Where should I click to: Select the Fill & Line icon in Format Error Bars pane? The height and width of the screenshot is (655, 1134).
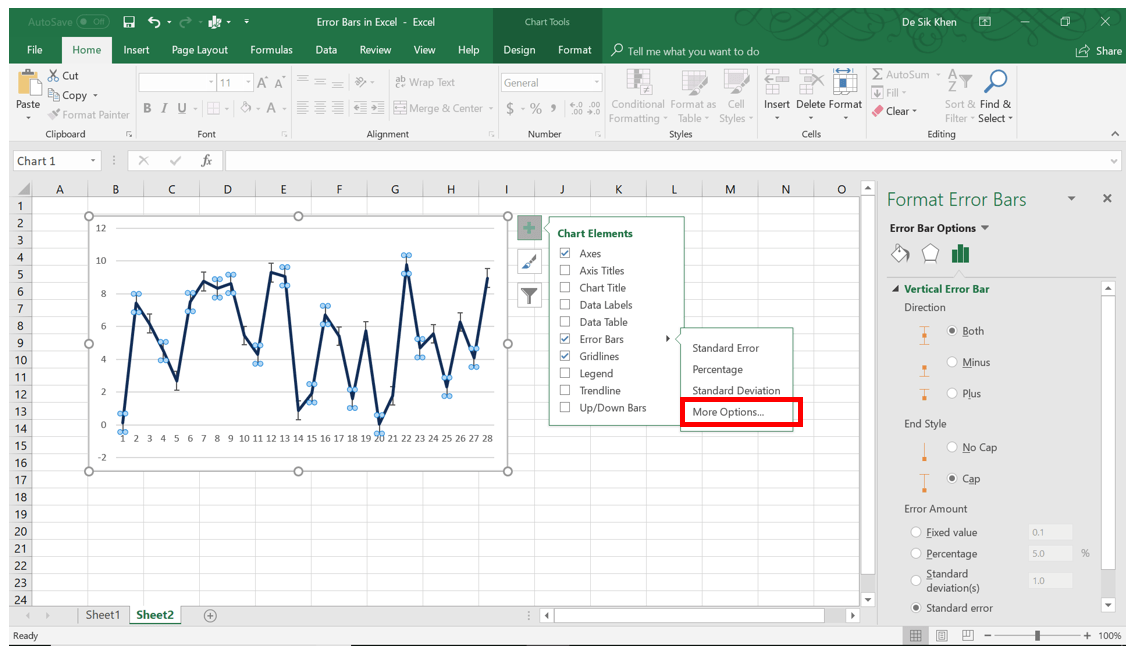pyautogui.click(x=899, y=254)
